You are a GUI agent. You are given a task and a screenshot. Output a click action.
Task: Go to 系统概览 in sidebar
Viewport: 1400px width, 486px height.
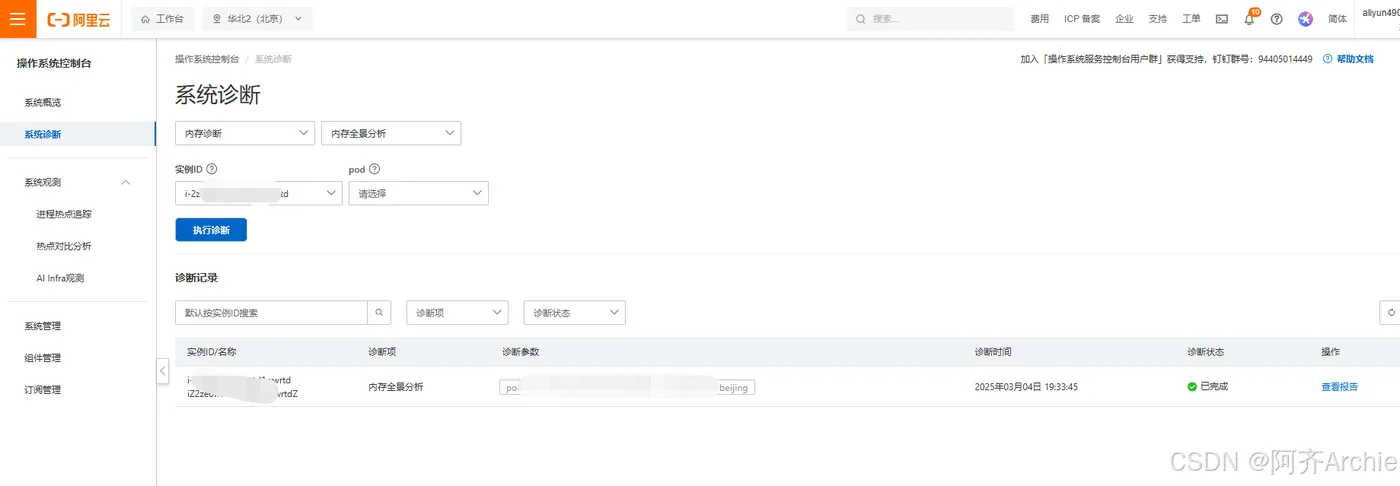pos(43,102)
